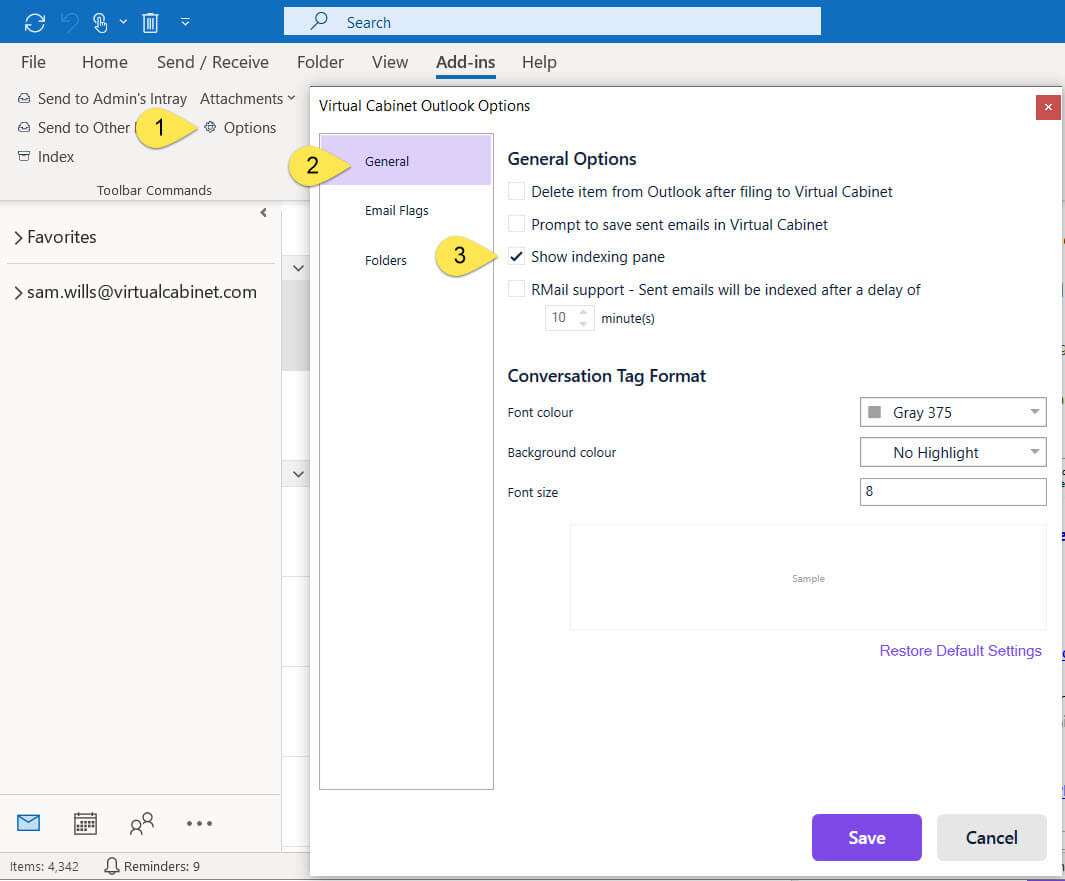The image size is (1065, 881).
Task: Click Restore Default Settings
Action: pos(960,650)
